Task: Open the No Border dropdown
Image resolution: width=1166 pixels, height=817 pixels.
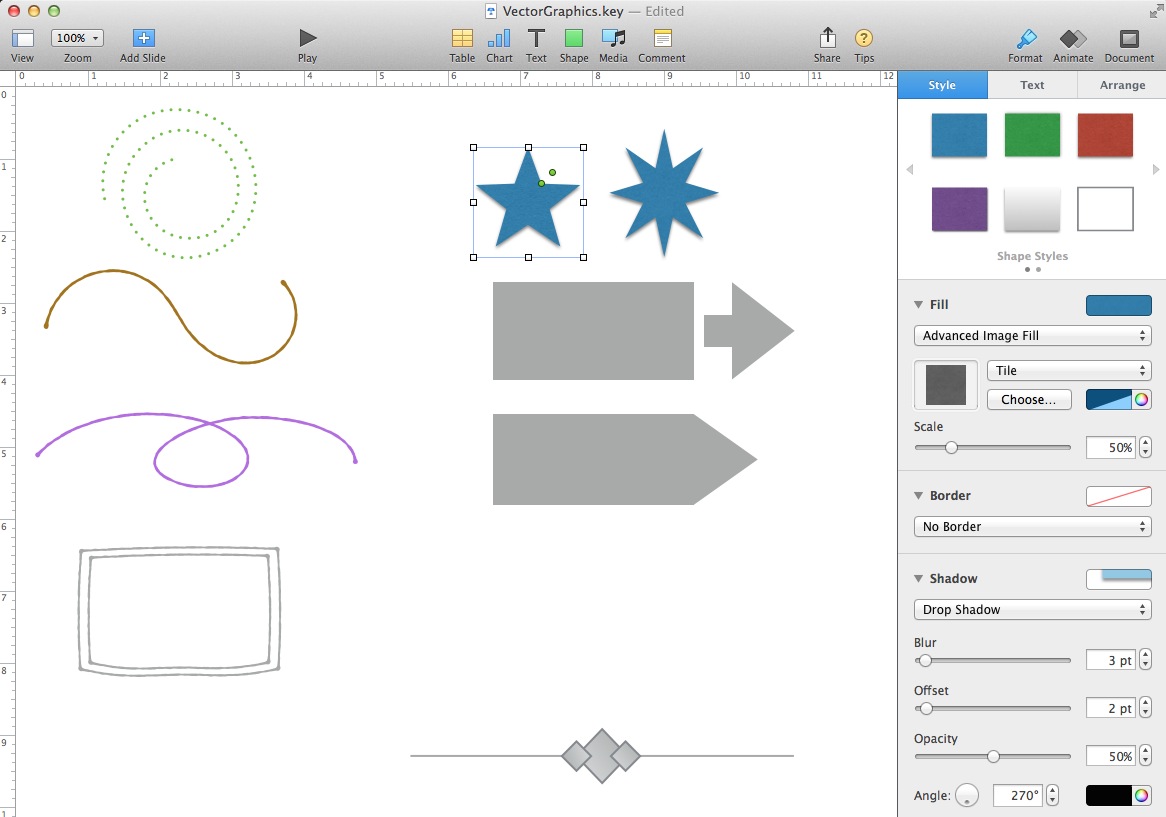Action: (1032, 526)
